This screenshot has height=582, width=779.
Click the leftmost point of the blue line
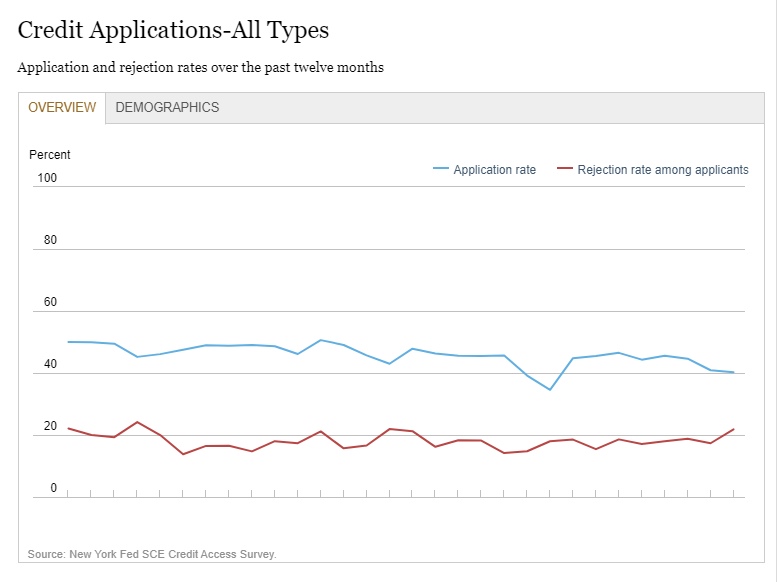coord(68,342)
